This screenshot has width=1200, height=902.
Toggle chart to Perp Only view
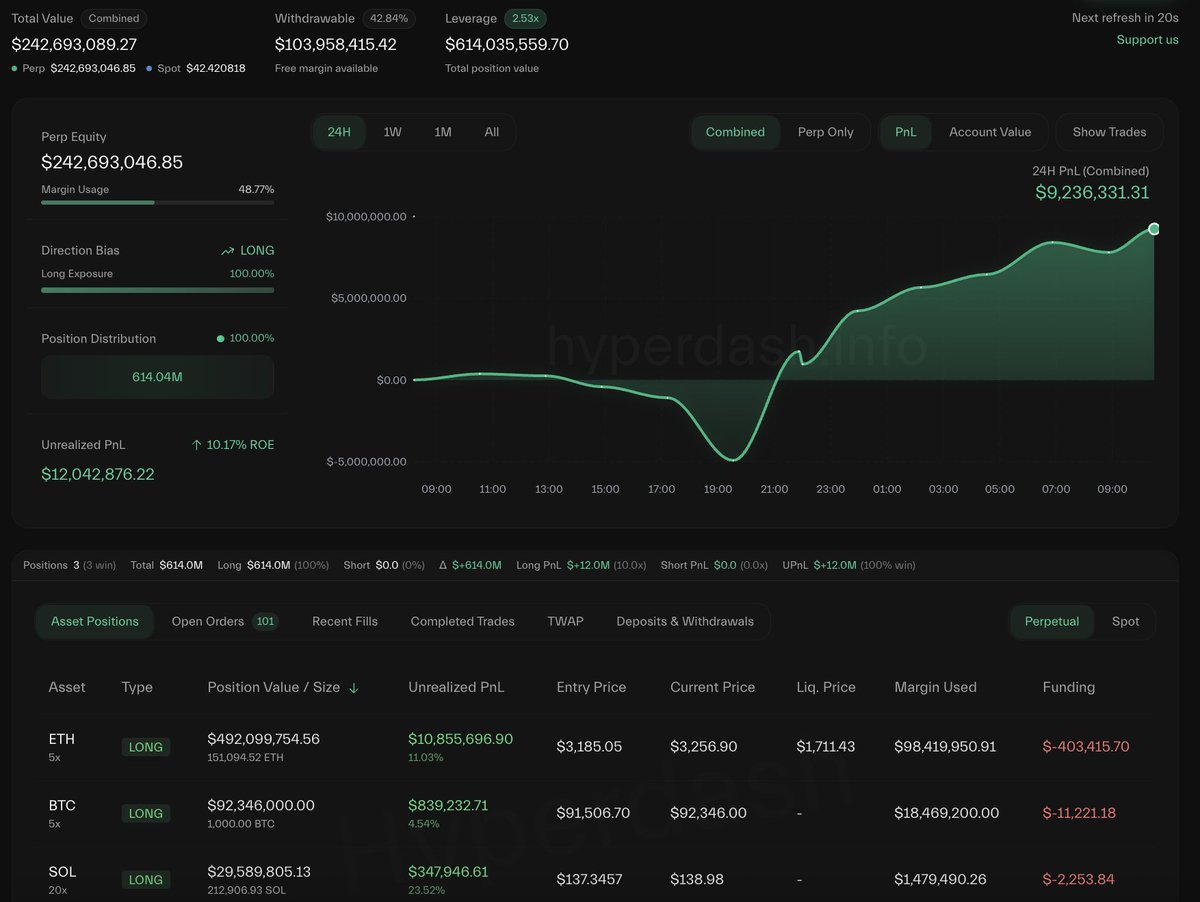click(x=825, y=132)
